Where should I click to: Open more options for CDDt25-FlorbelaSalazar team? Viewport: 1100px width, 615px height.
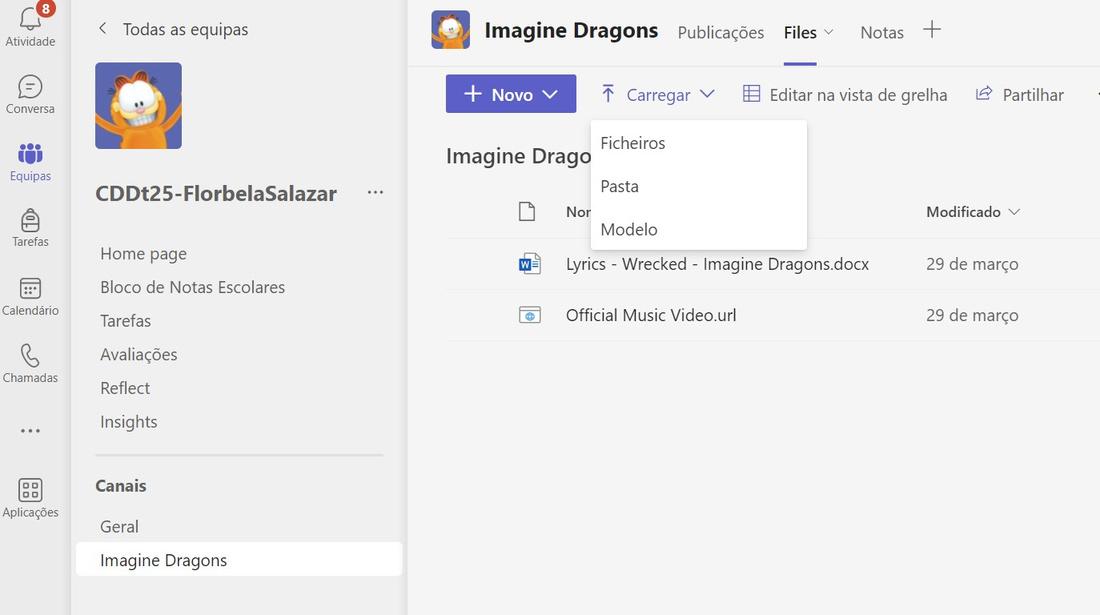click(x=375, y=192)
